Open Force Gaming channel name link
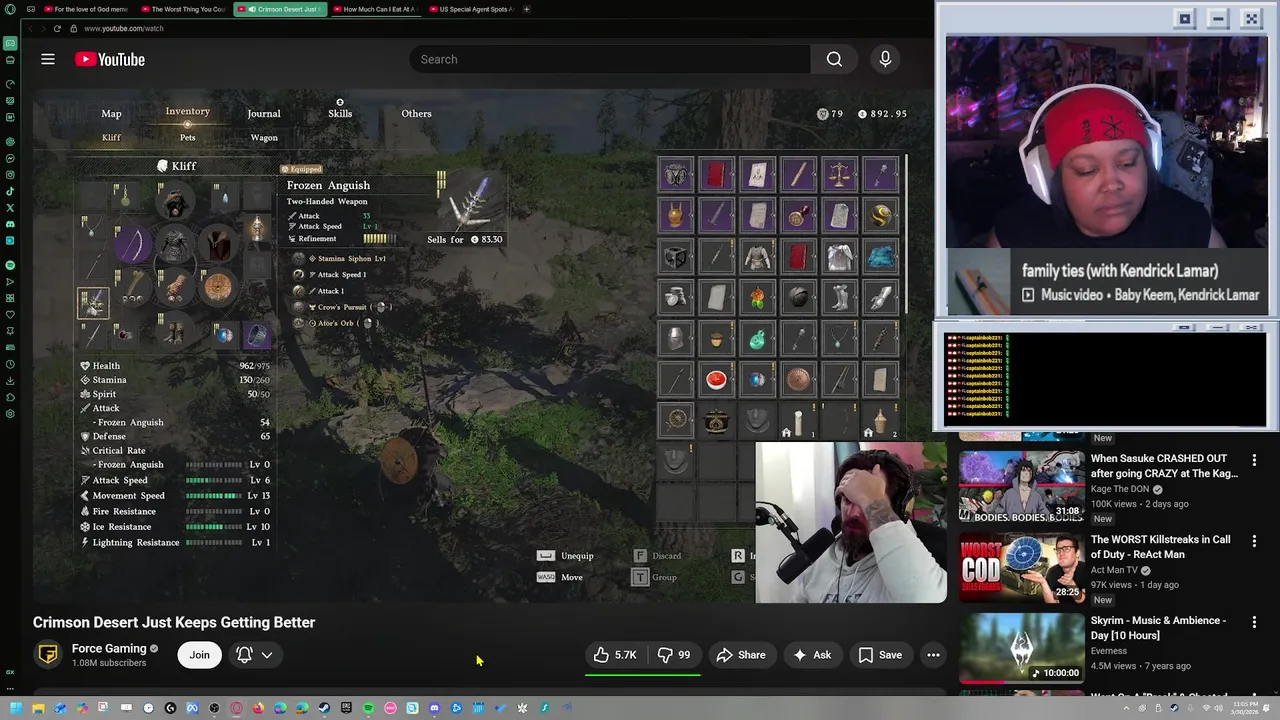1280x720 pixels. click(x=109, y=648)
